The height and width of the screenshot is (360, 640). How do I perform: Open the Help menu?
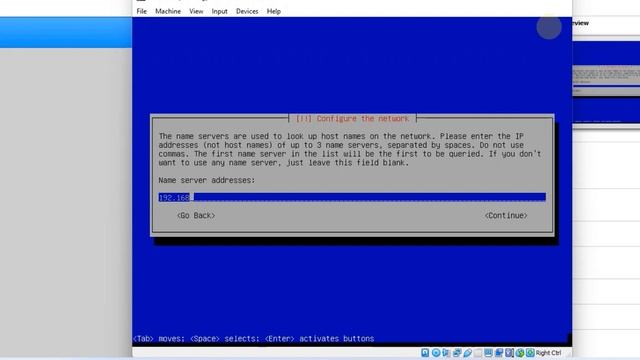pyautogui.click(x=273, y=11)
